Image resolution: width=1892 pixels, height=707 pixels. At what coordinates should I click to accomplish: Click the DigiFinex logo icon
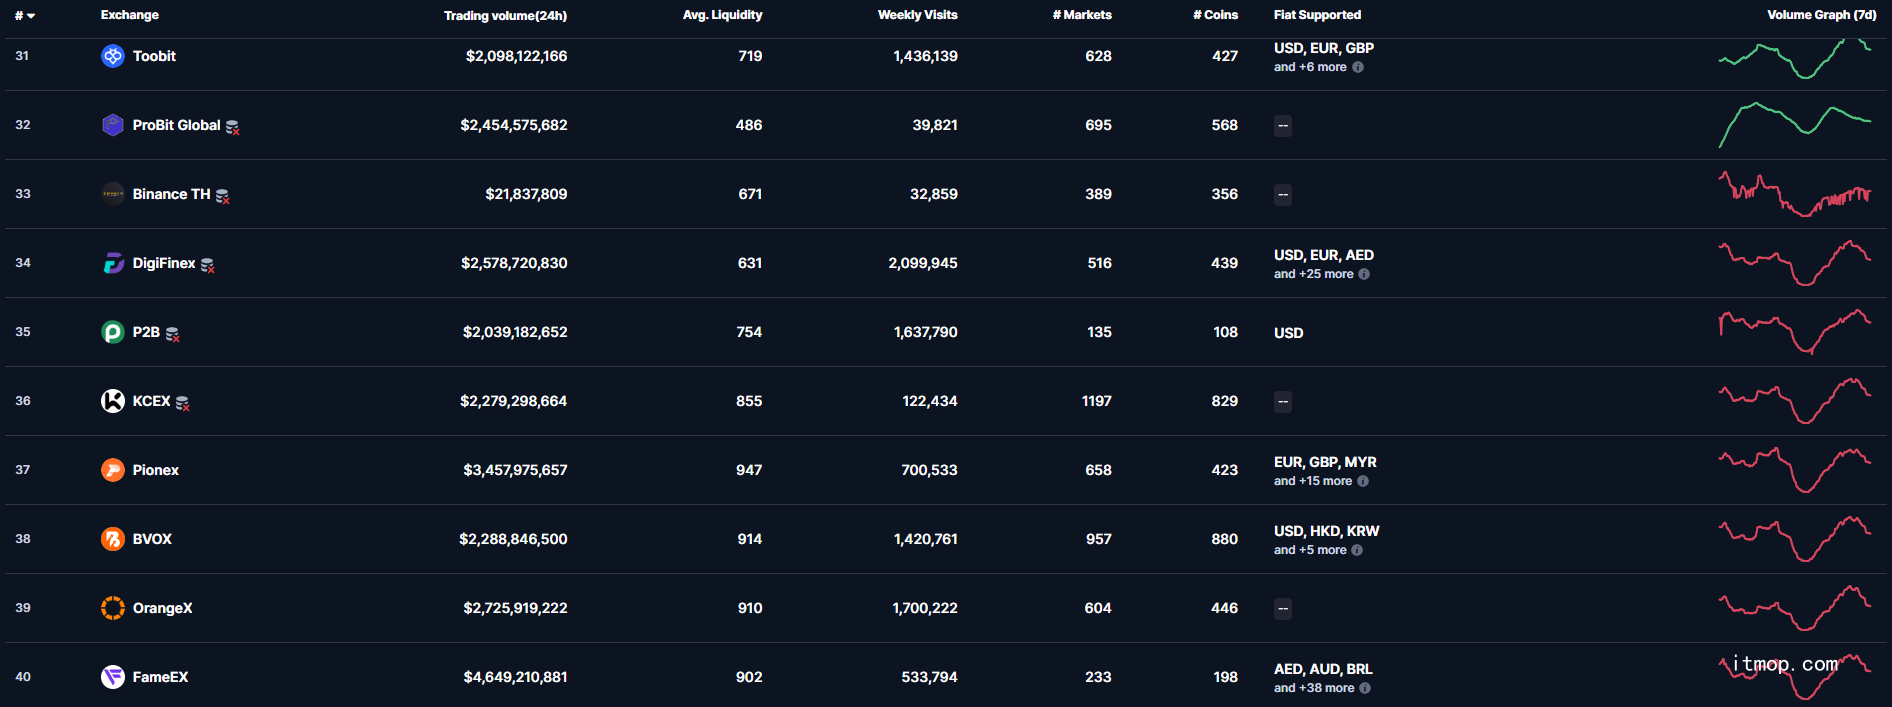(x=113, y=263)
